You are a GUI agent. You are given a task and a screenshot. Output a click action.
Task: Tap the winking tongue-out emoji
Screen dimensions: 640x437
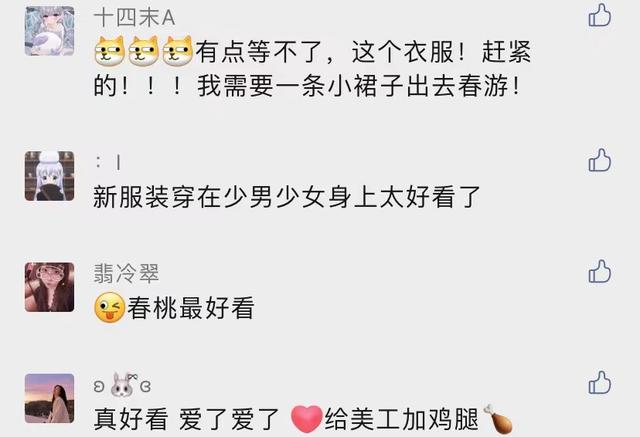109,308
